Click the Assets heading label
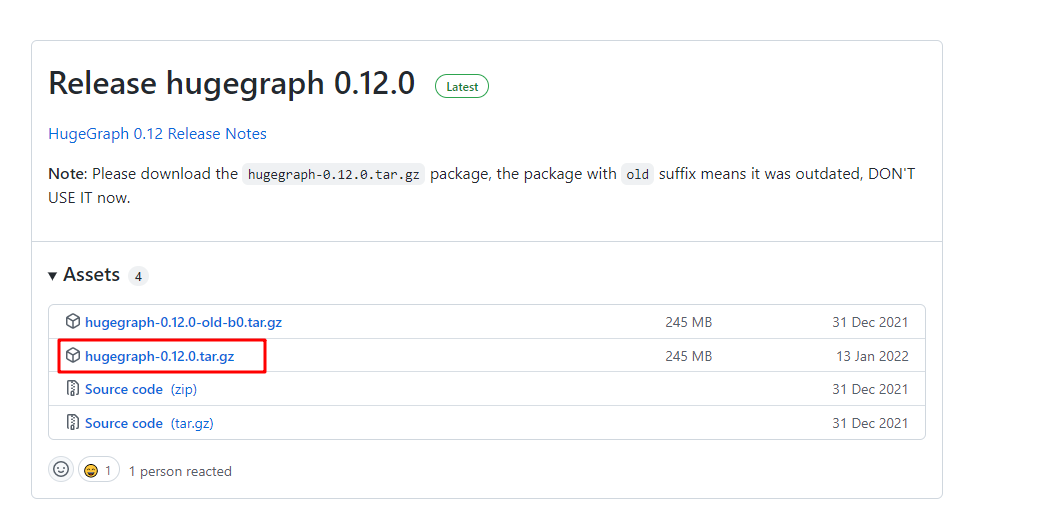1041x506 pixels. (91, 275)
